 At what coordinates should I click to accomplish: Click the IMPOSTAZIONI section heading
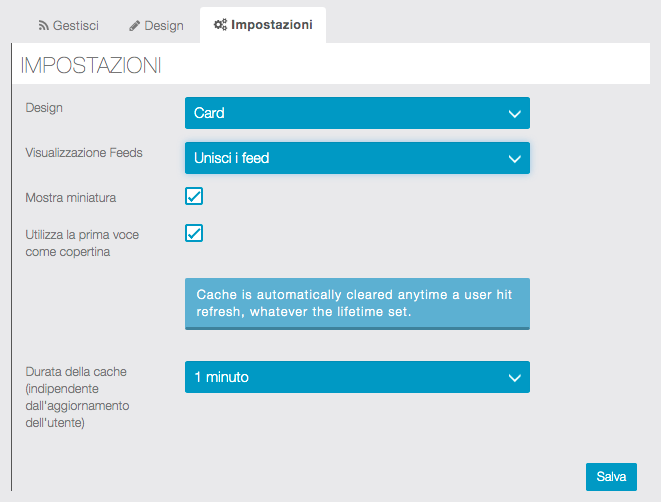91,66
